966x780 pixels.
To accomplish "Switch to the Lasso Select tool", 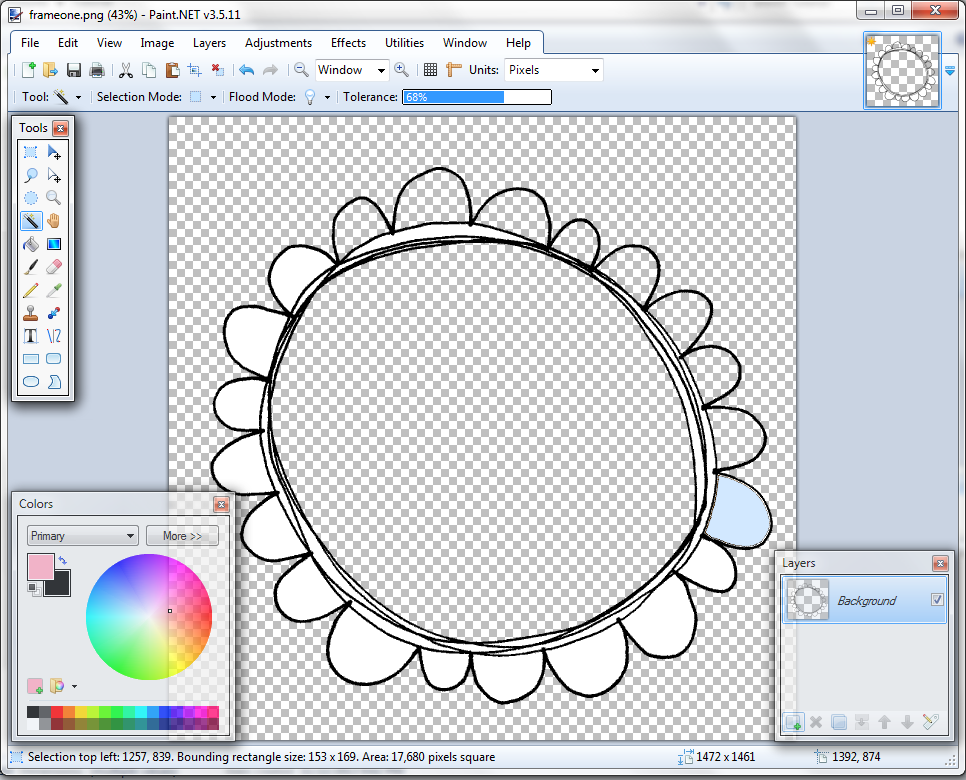I will click(x=31, y=175).
